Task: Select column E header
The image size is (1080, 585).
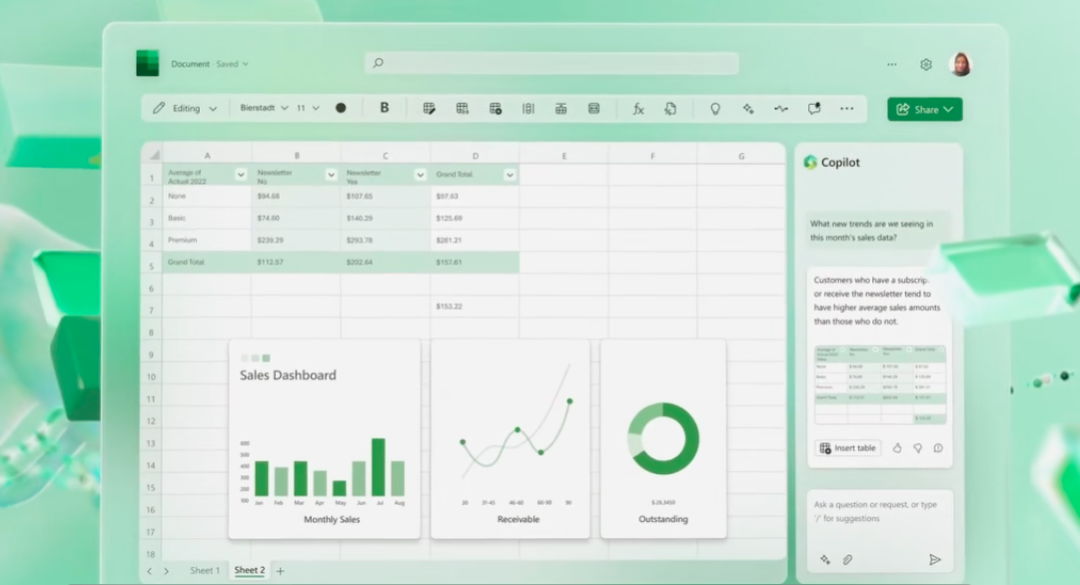Action: tap(564, 156)
